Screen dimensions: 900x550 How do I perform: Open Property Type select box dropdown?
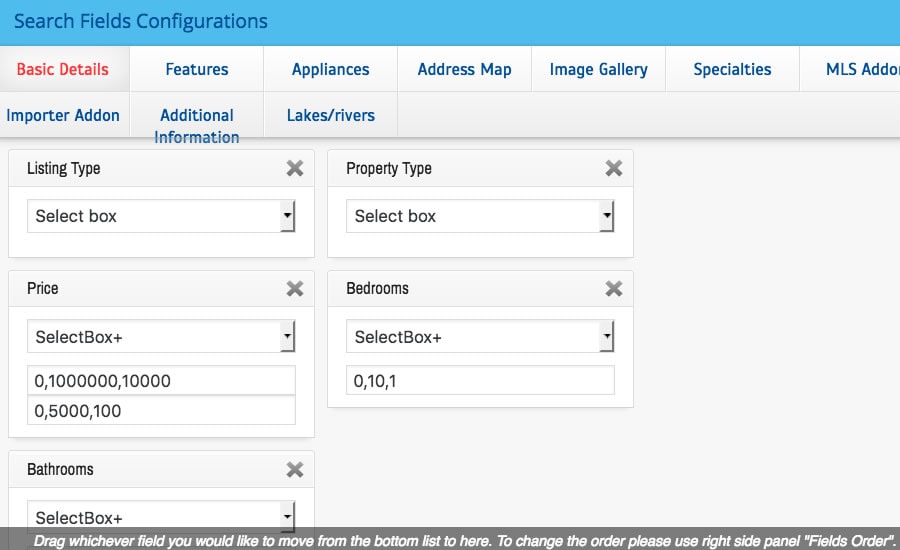(480, 216)
